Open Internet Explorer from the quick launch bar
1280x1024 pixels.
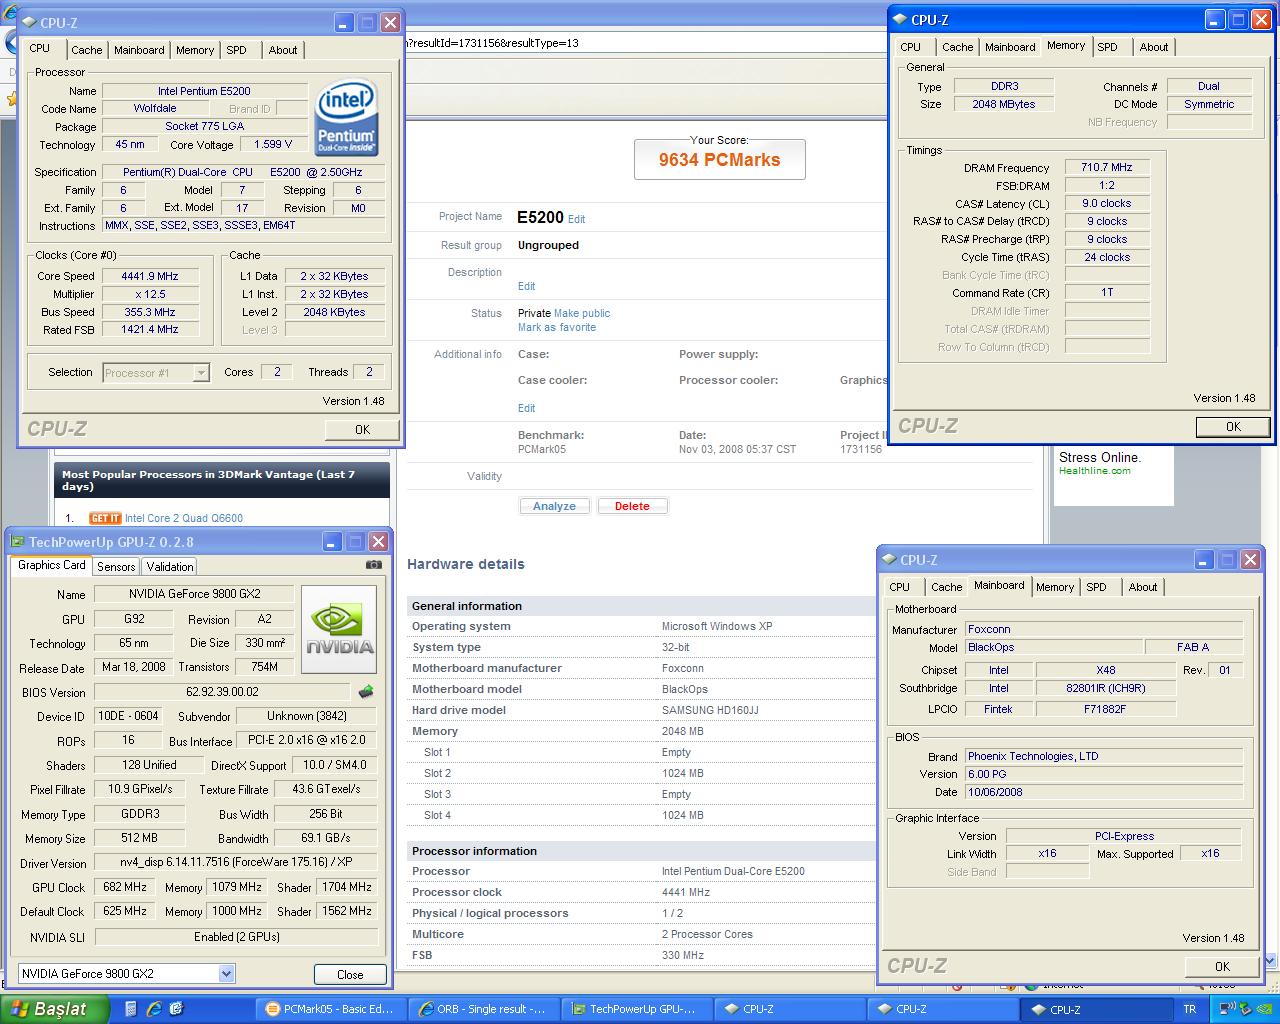(154, 1009)
